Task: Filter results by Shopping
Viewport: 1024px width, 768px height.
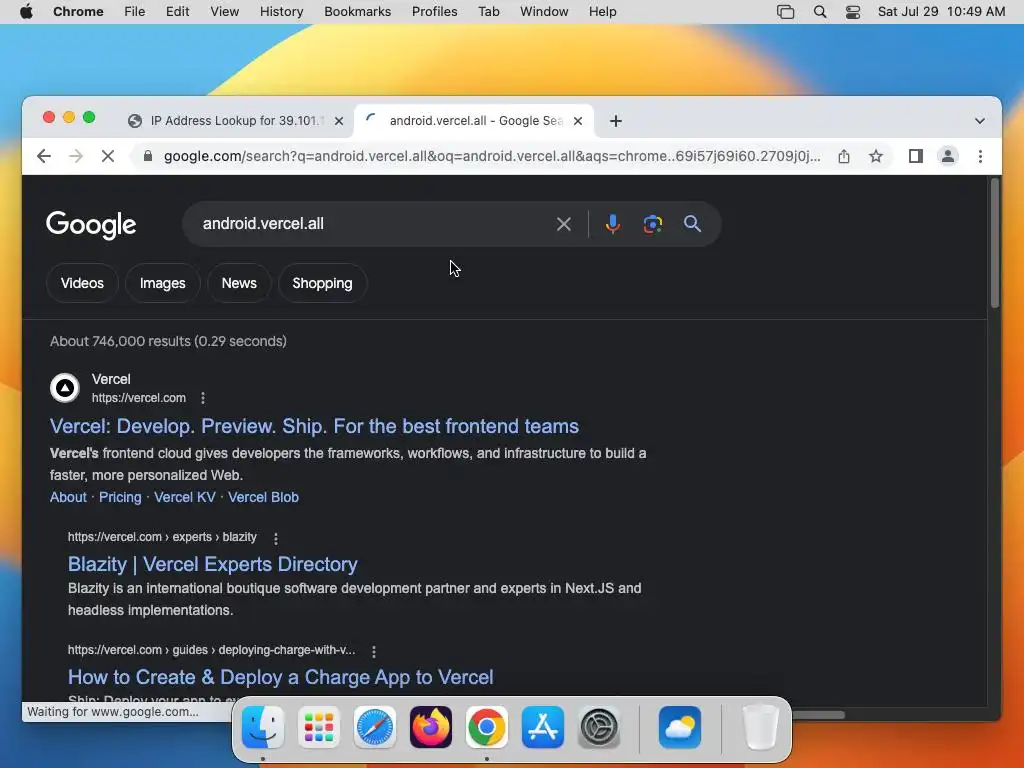Action: tap(323, 283)
